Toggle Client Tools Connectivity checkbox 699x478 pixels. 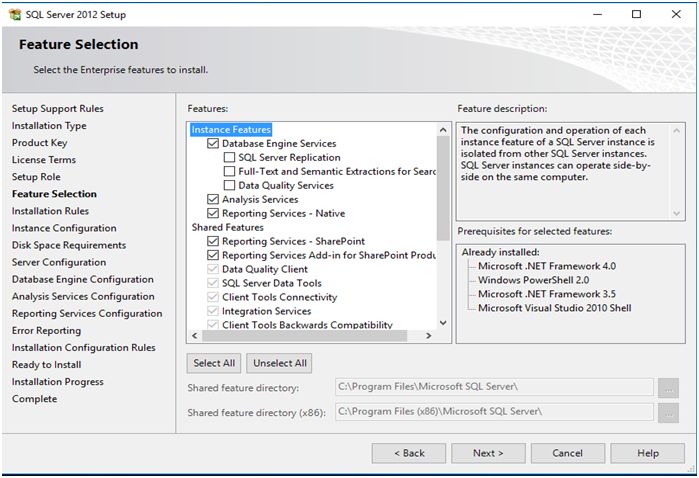(213, 297)
